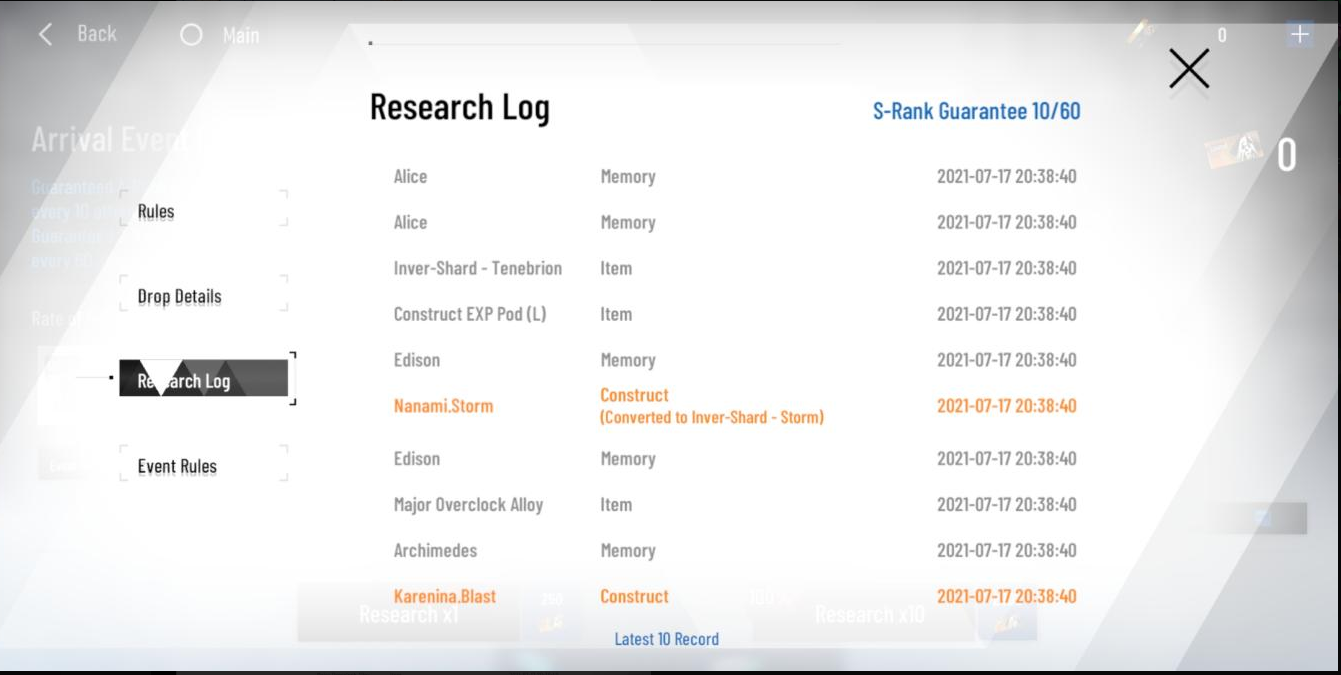The height and width of the screenshot is (675, 1341).
Task: Tap the Latest 10 Record label
Action: [666, 639]
